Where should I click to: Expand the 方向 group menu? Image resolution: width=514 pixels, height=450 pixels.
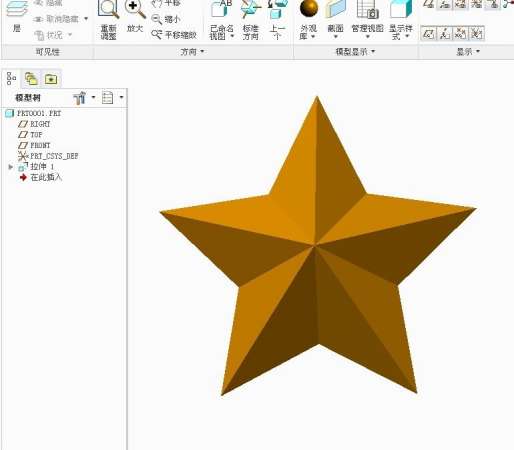[x=192, y=52]
